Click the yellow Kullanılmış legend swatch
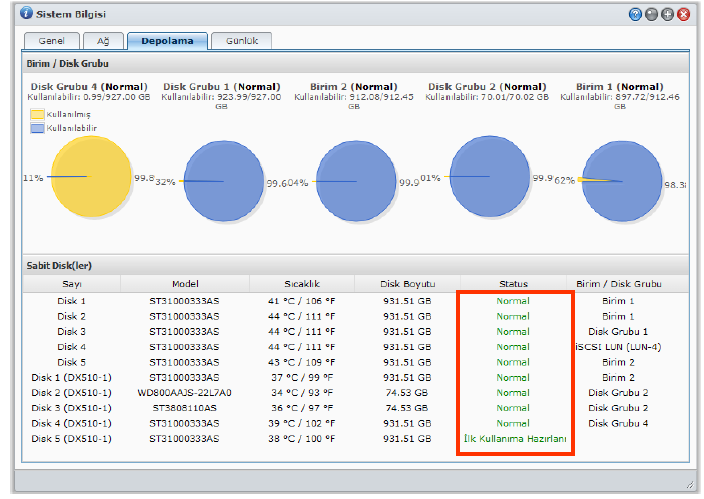 pos(37,115)
